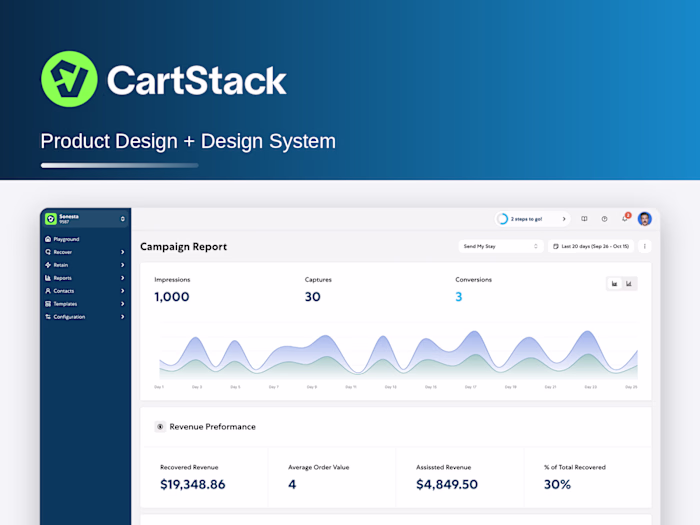
Task: Click the Contacts person icon in sidebar
Action: [48, 291]
